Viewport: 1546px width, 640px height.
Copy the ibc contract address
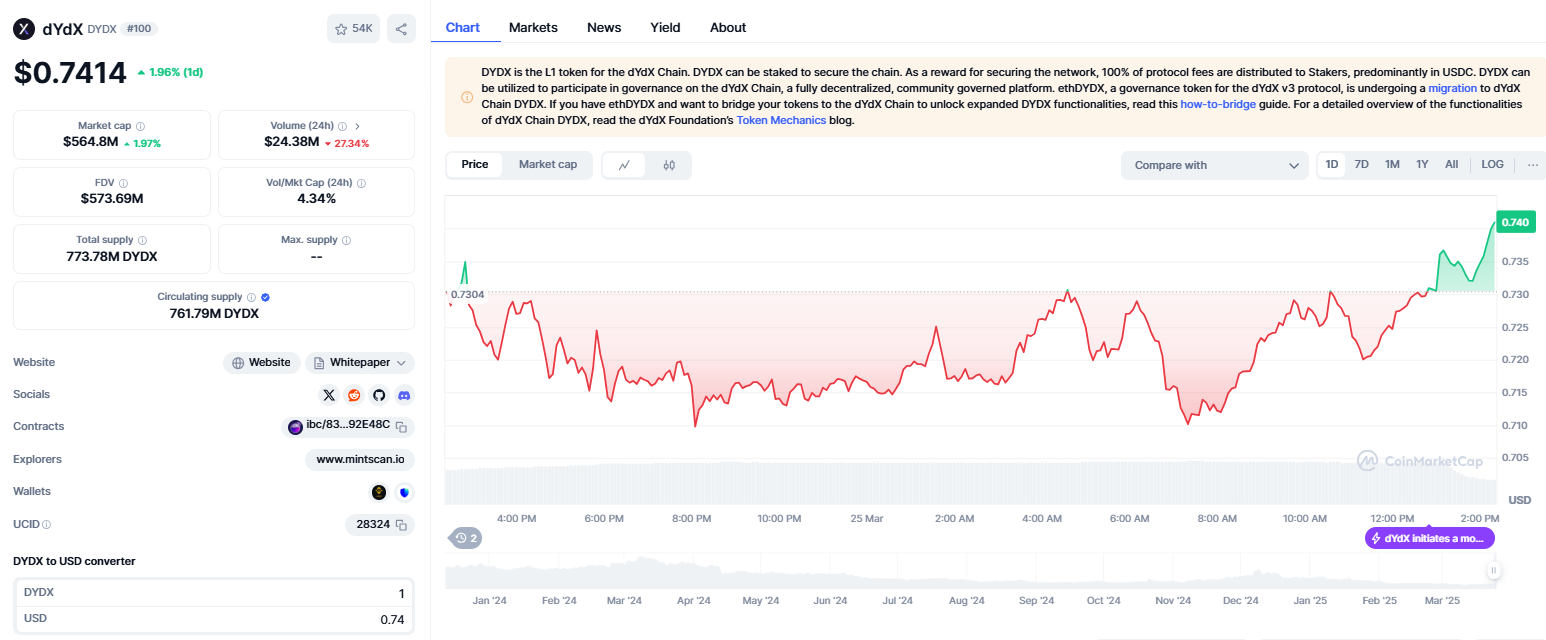(x=401, y=427)
